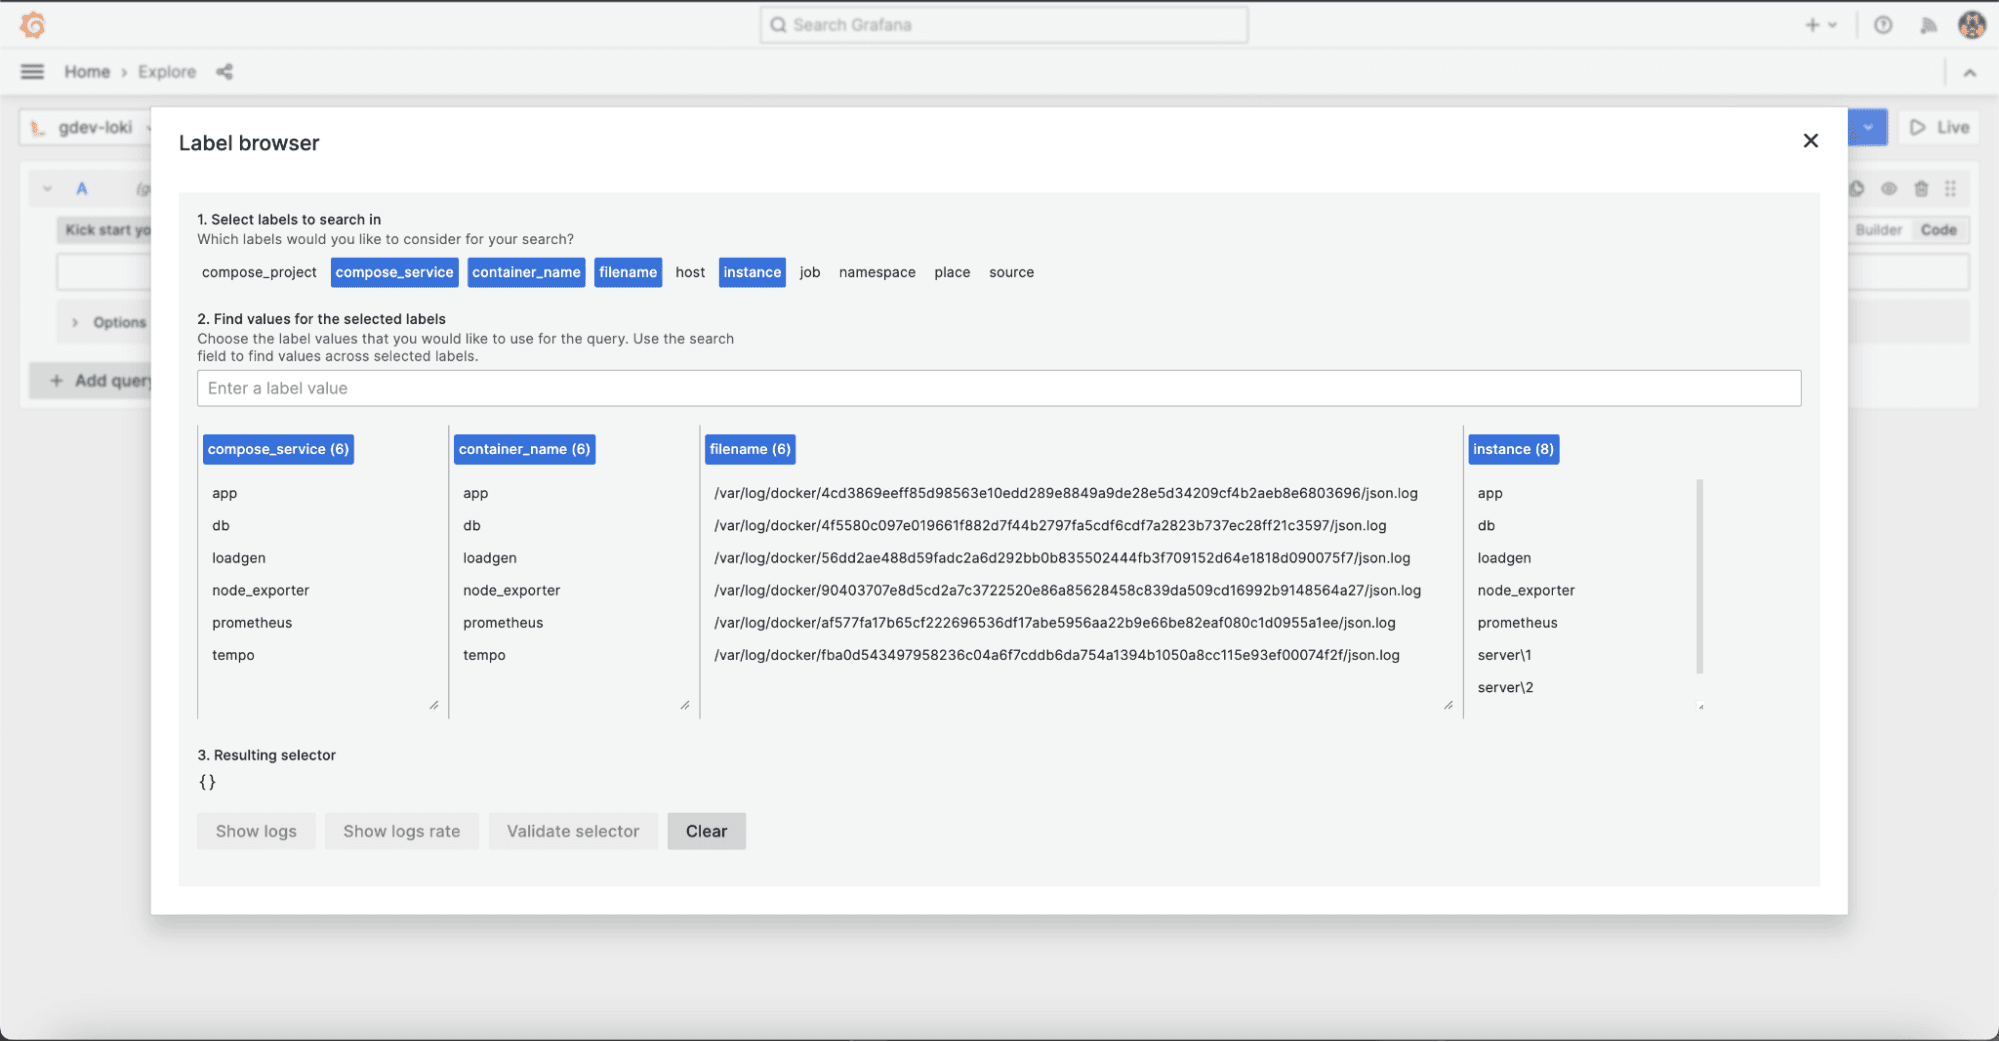Go to Home in the breadcrumb

click(x=87, y=71)
